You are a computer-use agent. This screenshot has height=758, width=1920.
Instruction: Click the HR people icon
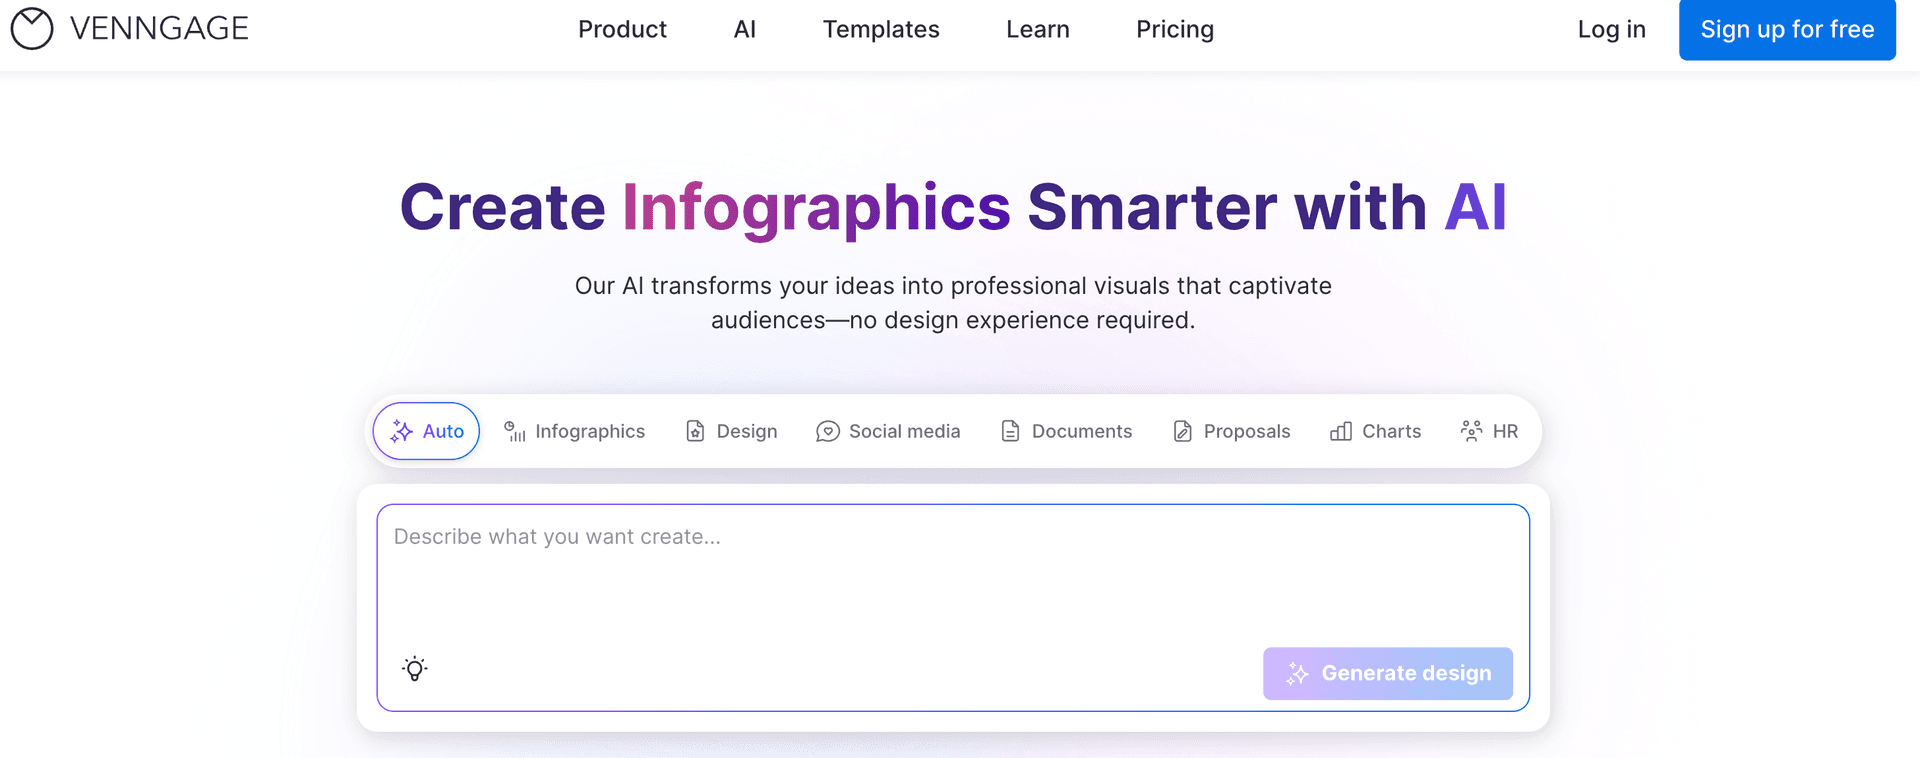[x=1471, y=431]
